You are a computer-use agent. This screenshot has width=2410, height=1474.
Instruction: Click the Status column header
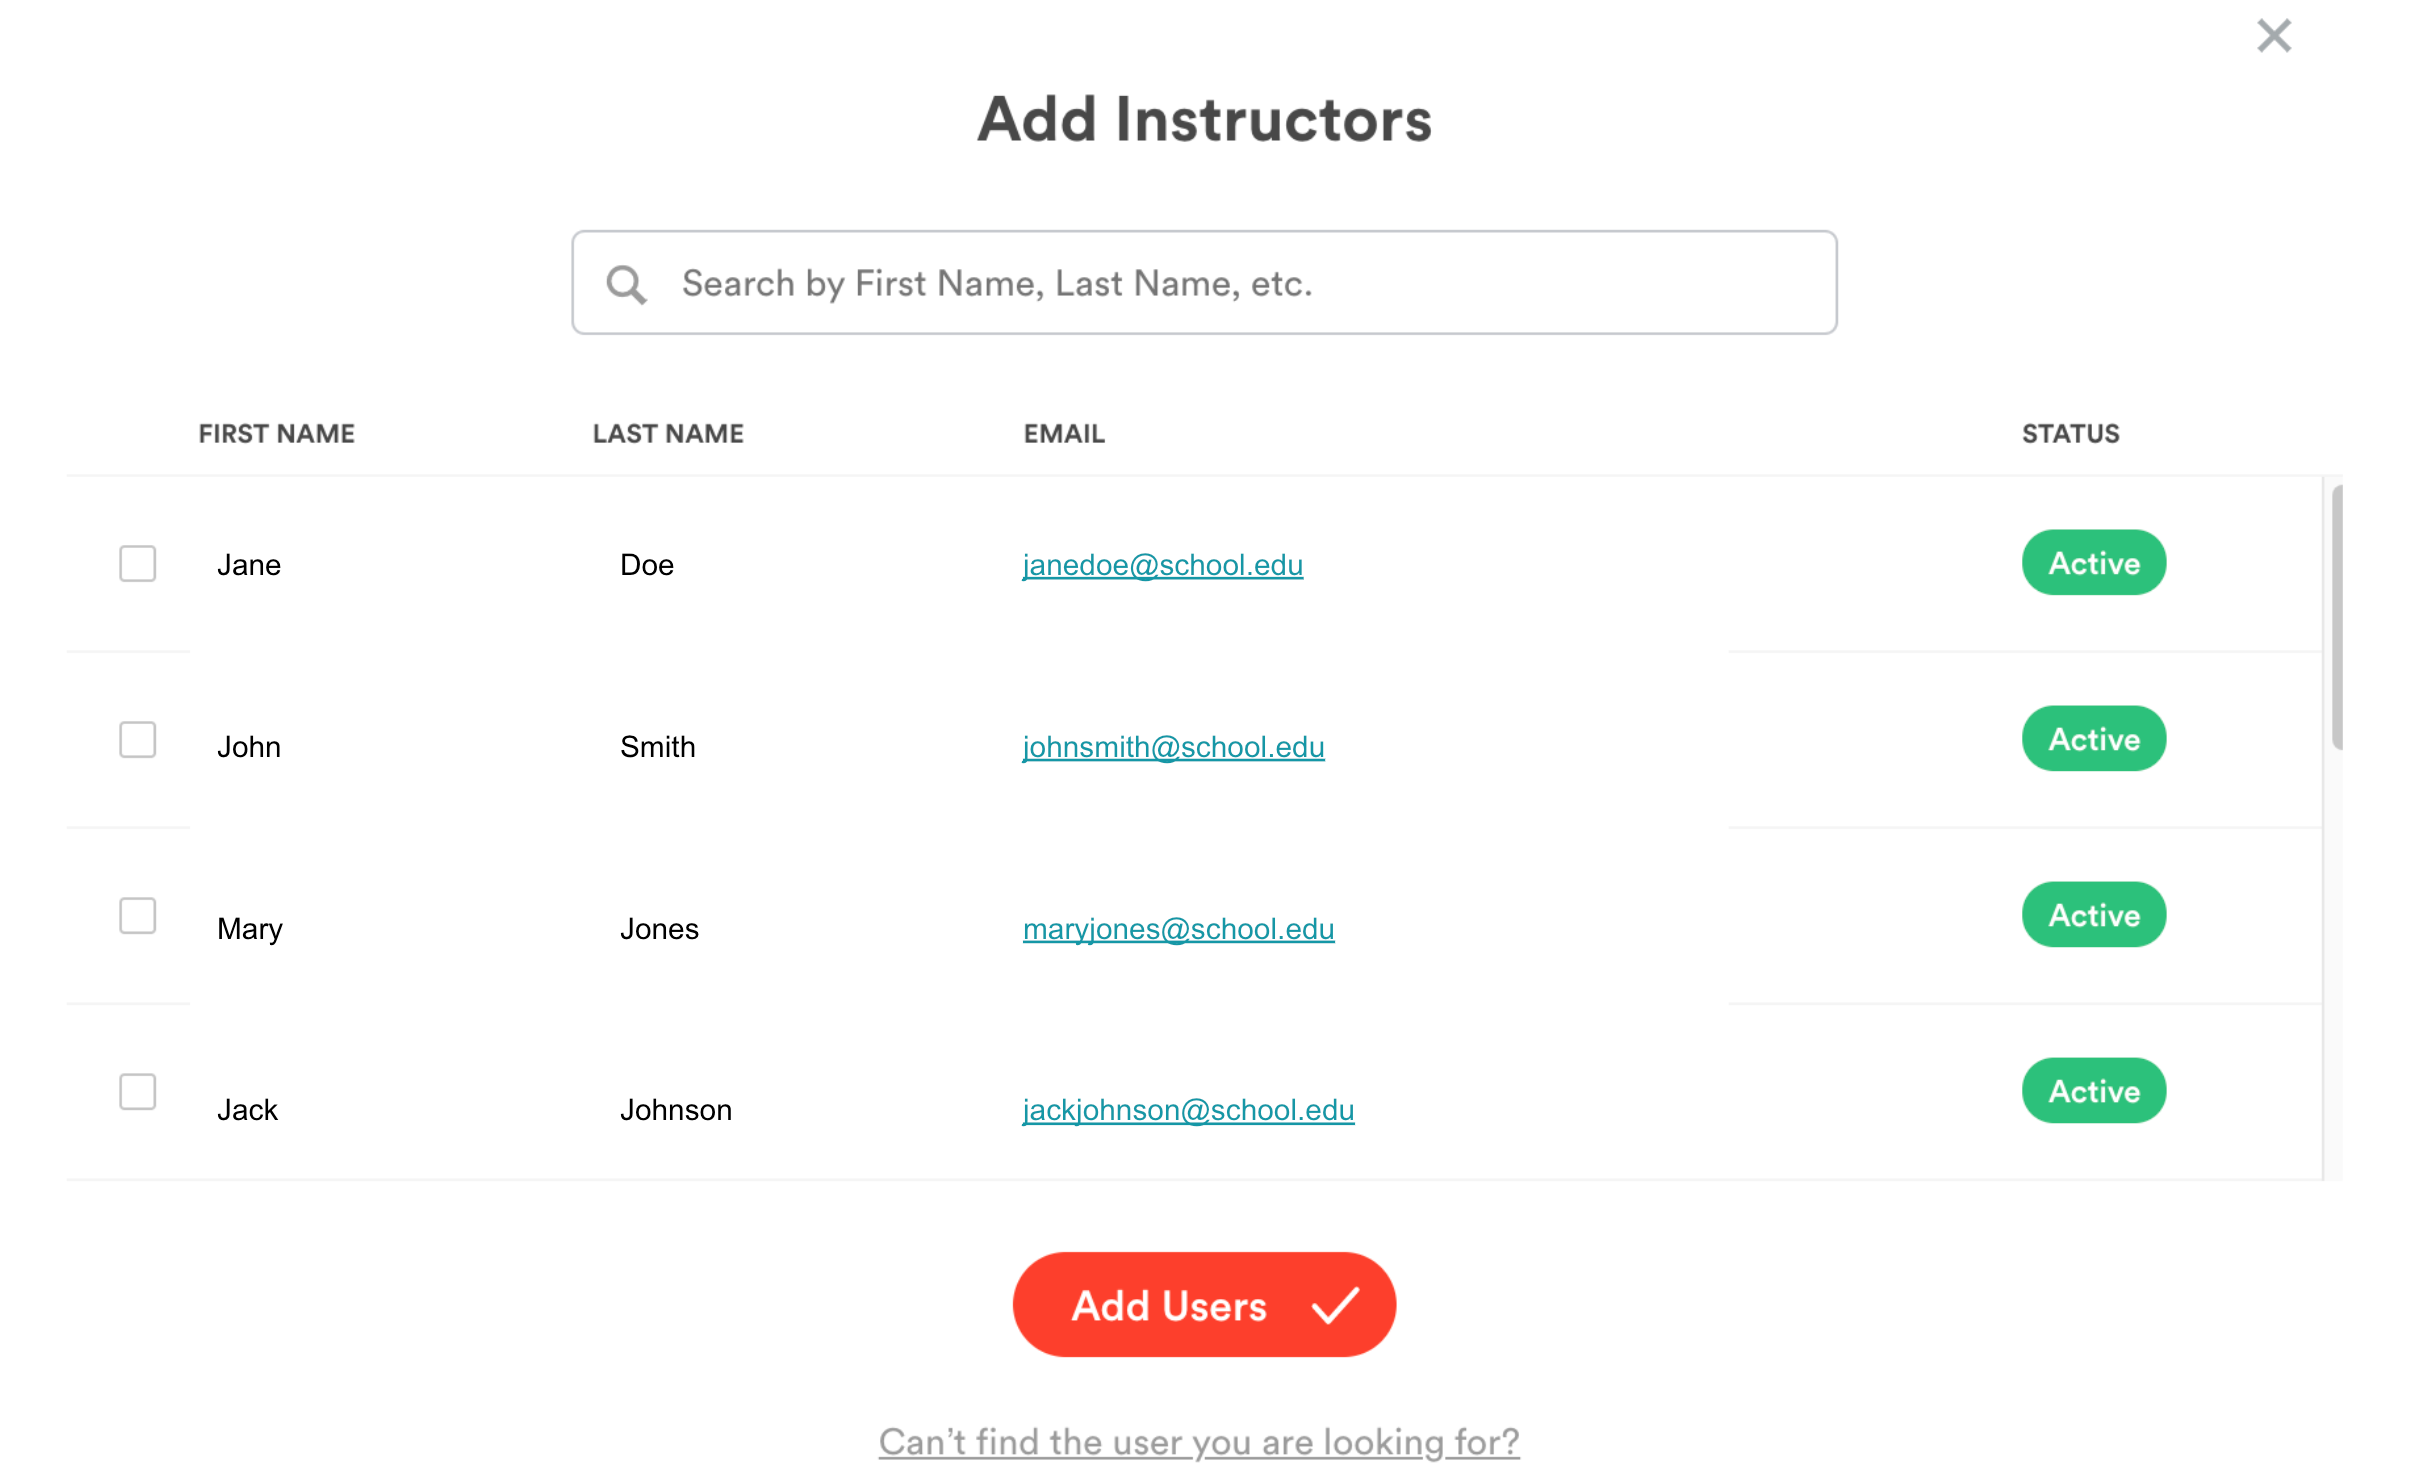point(2070,434)
